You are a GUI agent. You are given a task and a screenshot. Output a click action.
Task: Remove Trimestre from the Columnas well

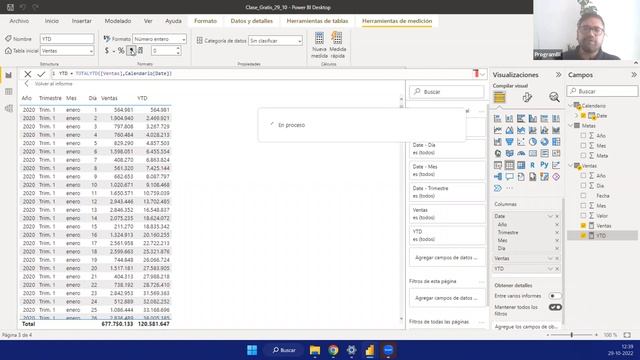[557, 233]
